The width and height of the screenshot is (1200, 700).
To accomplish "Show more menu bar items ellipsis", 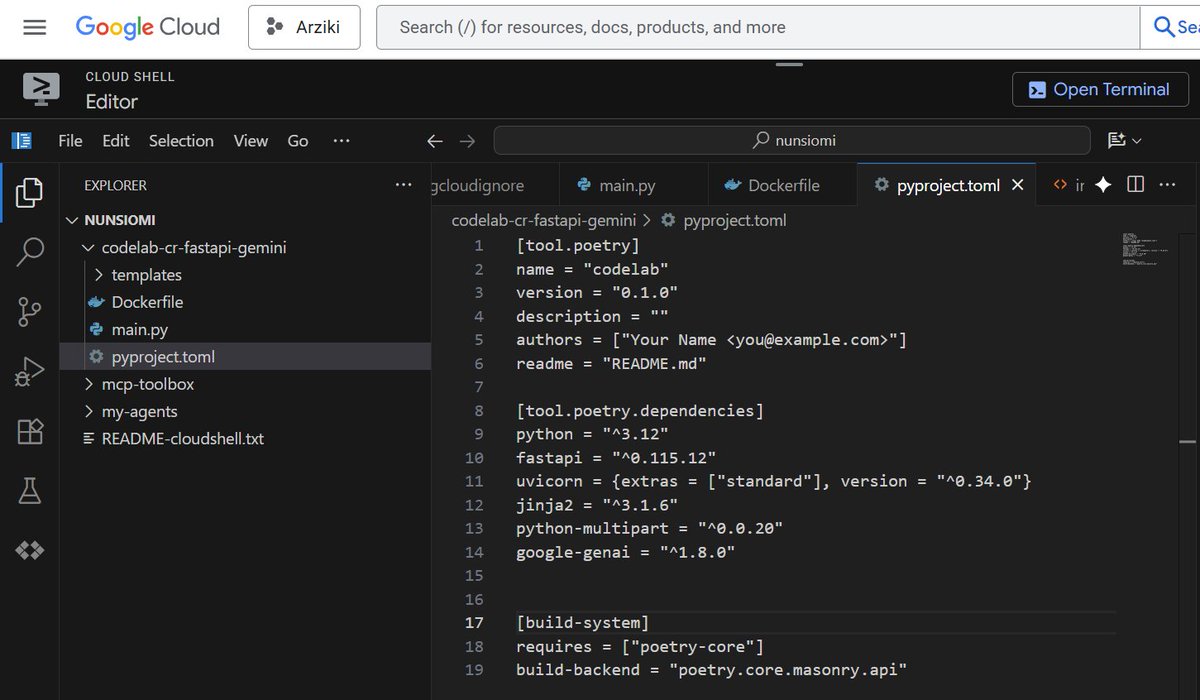I will point(342,141).
